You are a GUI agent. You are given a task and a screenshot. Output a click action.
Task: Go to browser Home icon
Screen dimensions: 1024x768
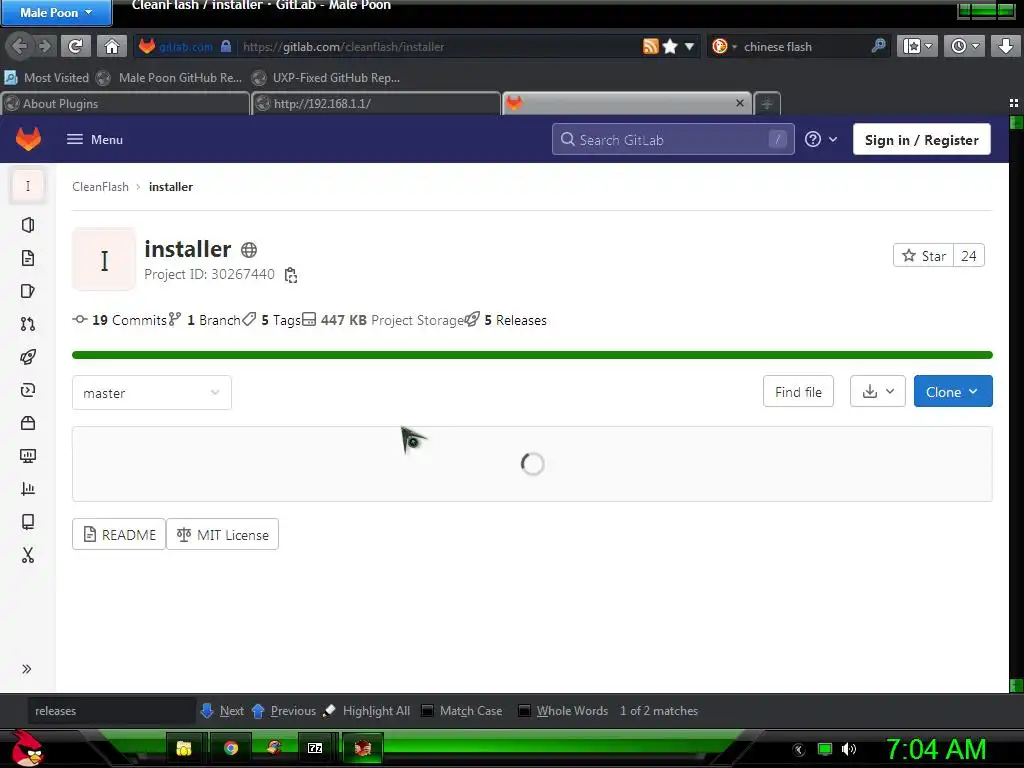[x=112, y=46]
